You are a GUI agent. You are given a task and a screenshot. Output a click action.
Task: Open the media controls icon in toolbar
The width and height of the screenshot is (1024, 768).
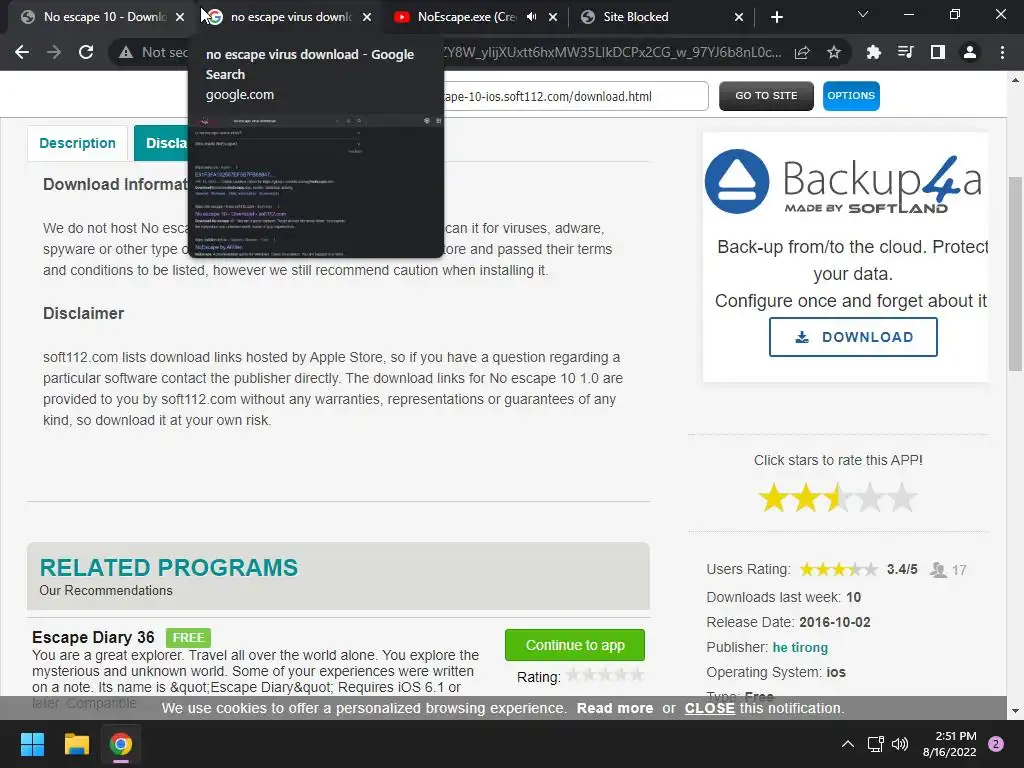pos(905,52)
